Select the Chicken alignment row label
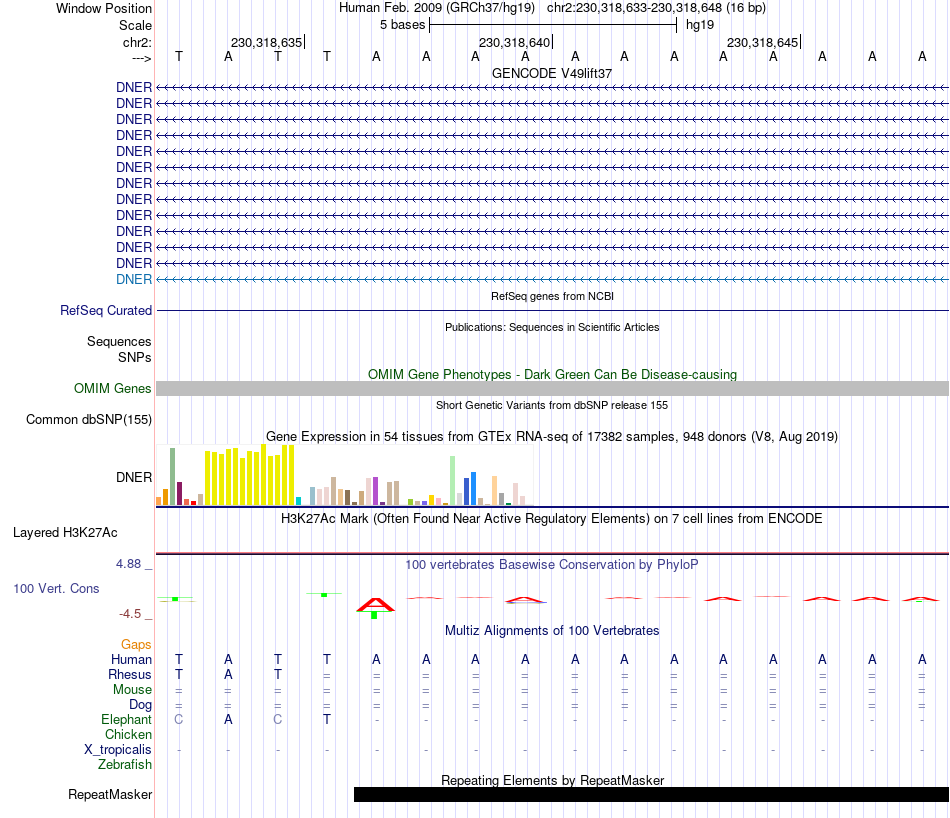This screenshot has width=950, height=818. (128, 734)
